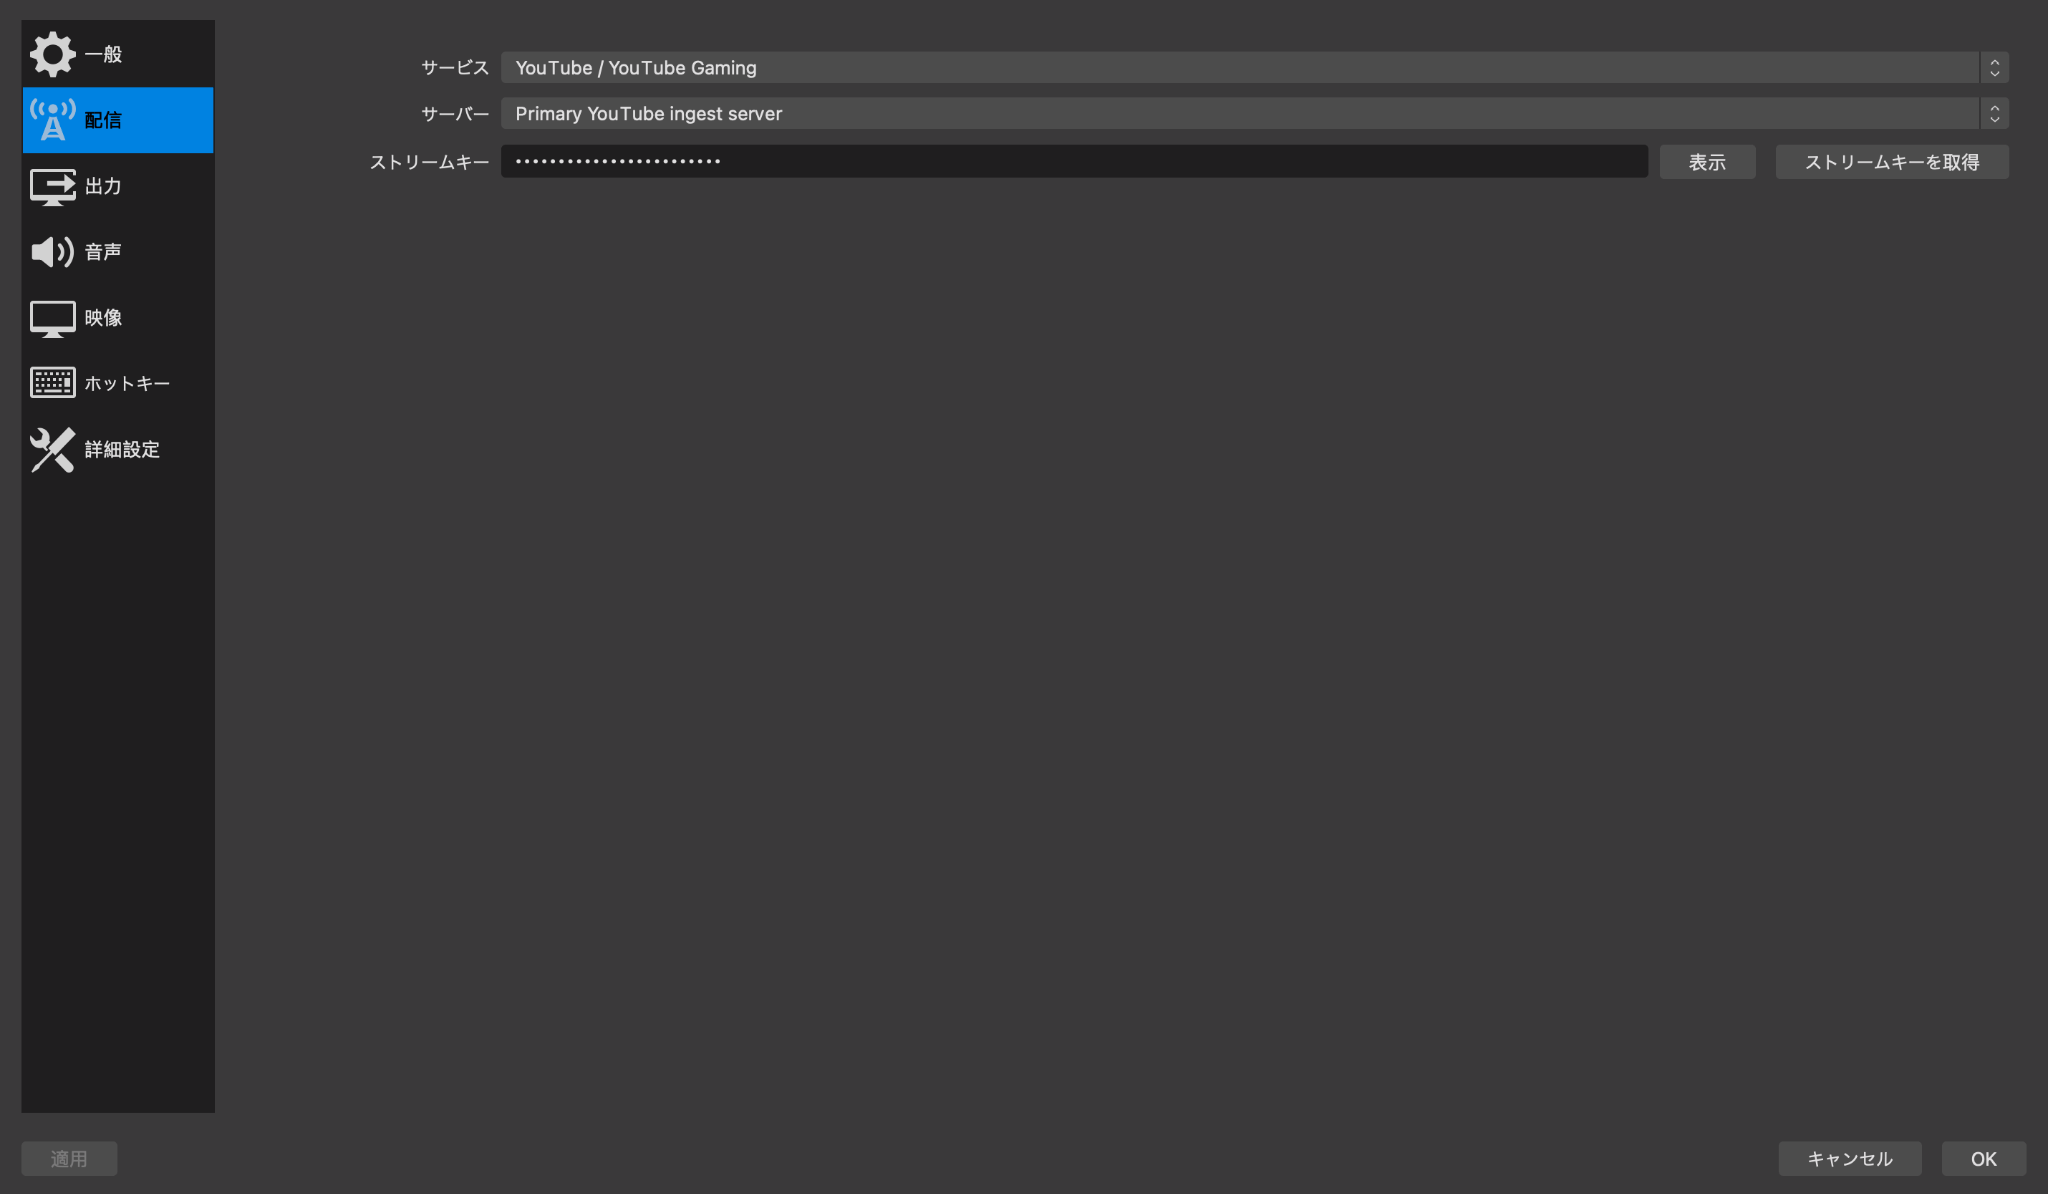Click the 出力 label in the sidebar
Viewport: 2048px width, 1194px height.
[103, 186]
